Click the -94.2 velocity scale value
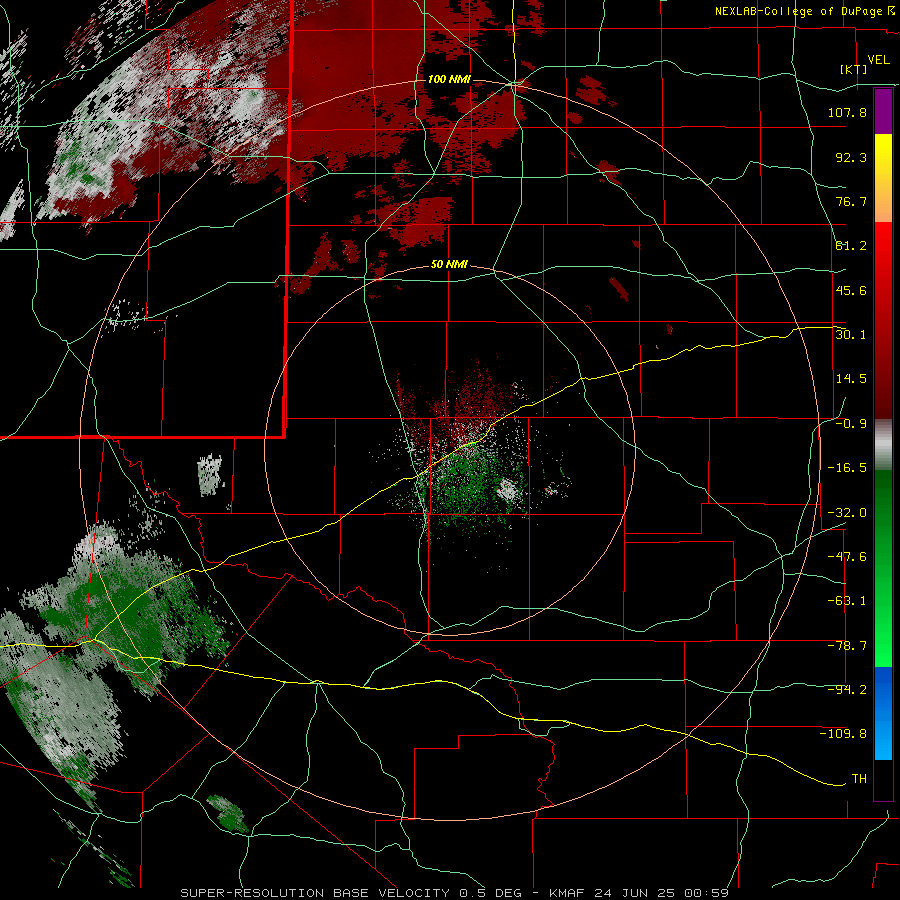900x900 pixels. (847, 690)
